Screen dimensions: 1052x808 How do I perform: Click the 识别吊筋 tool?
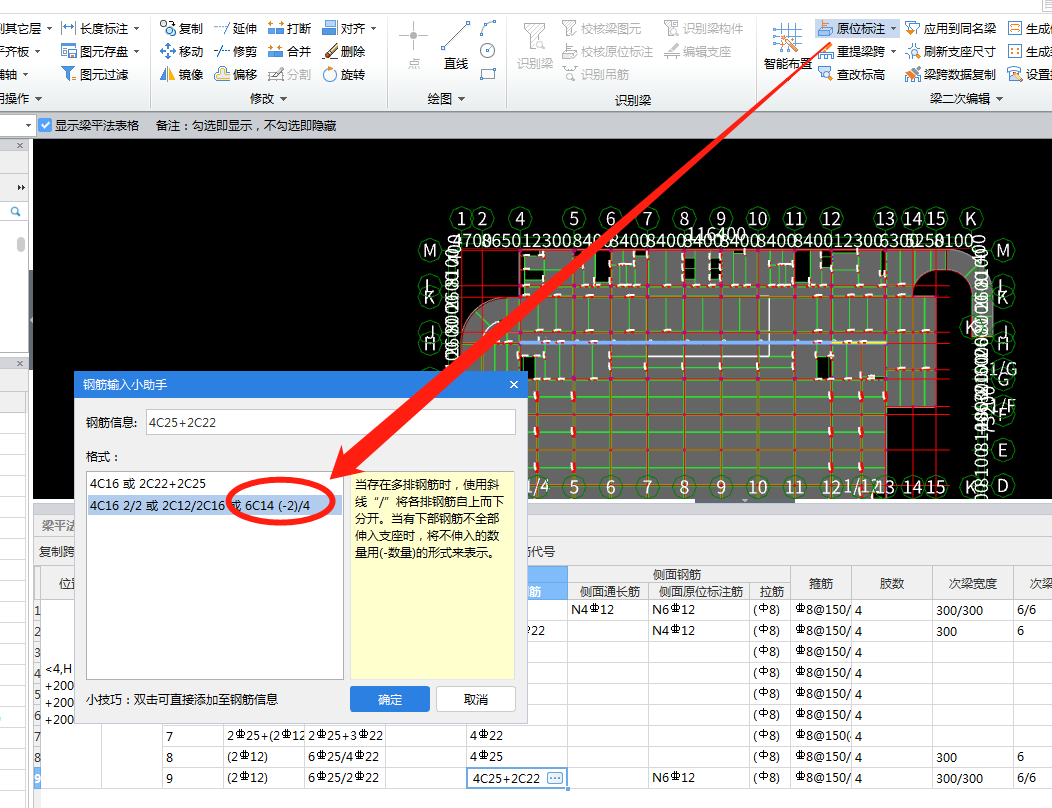click(x=596, y=74)
